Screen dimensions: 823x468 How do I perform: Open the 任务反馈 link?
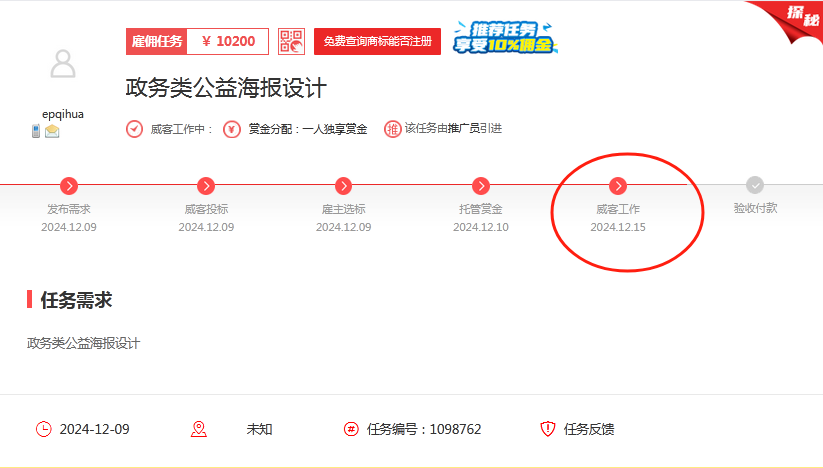click(x=589, y=429)
